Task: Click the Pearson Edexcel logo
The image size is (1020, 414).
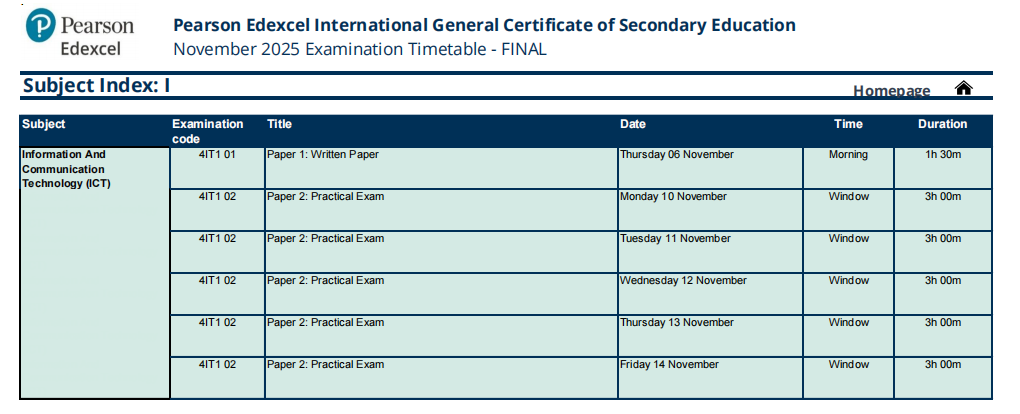Action: tap(78, 35)
